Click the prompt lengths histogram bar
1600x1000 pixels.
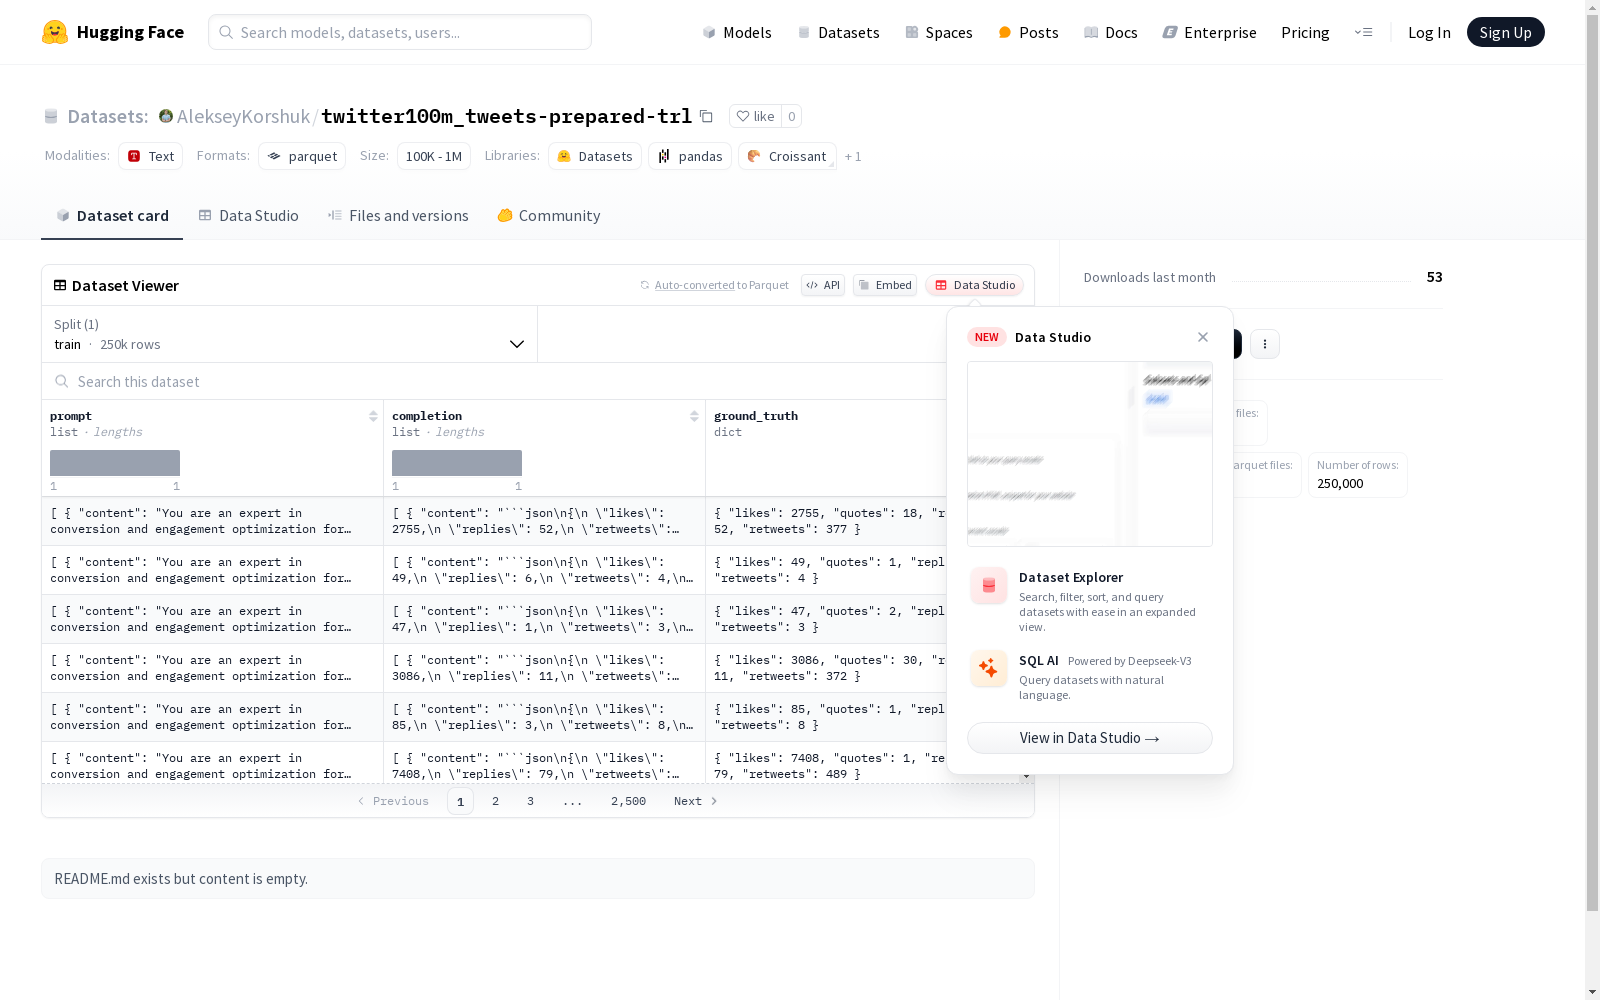[x=115, y=463]
